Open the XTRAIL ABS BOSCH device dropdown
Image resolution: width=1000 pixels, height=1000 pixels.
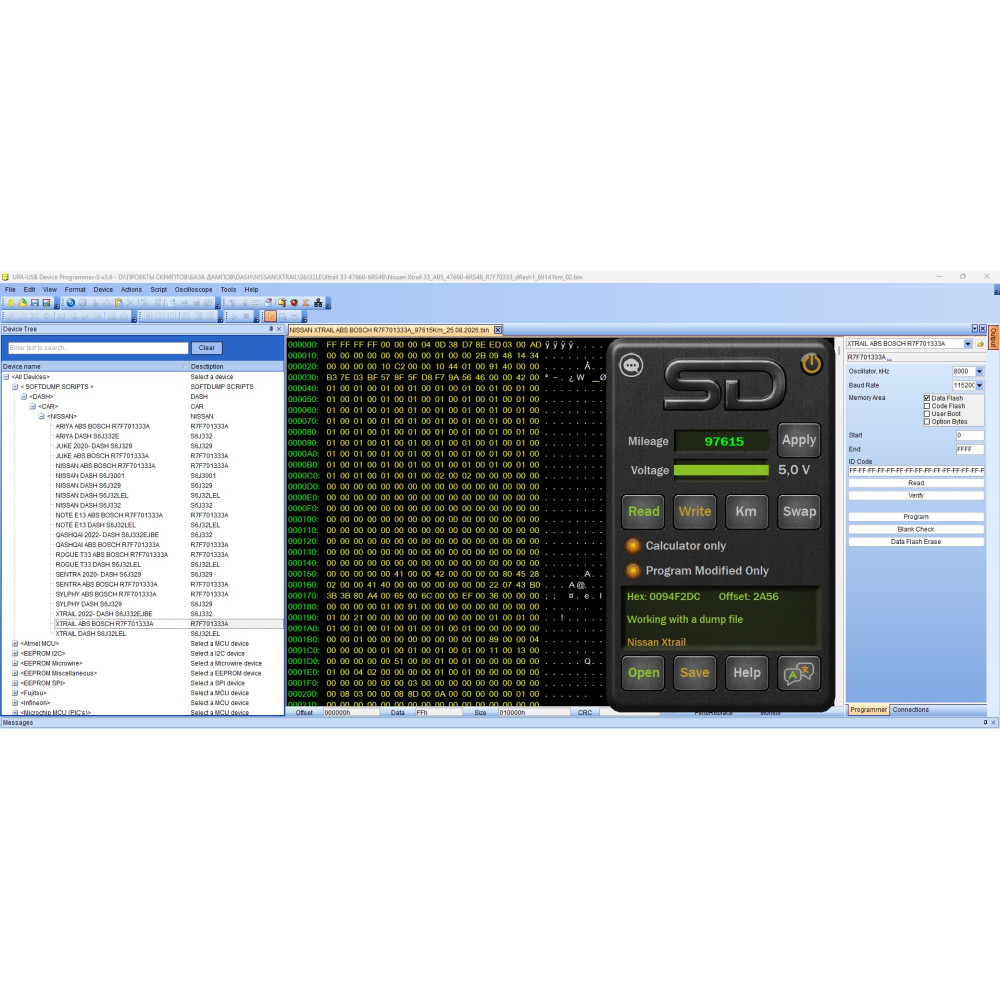coord(968,344)
